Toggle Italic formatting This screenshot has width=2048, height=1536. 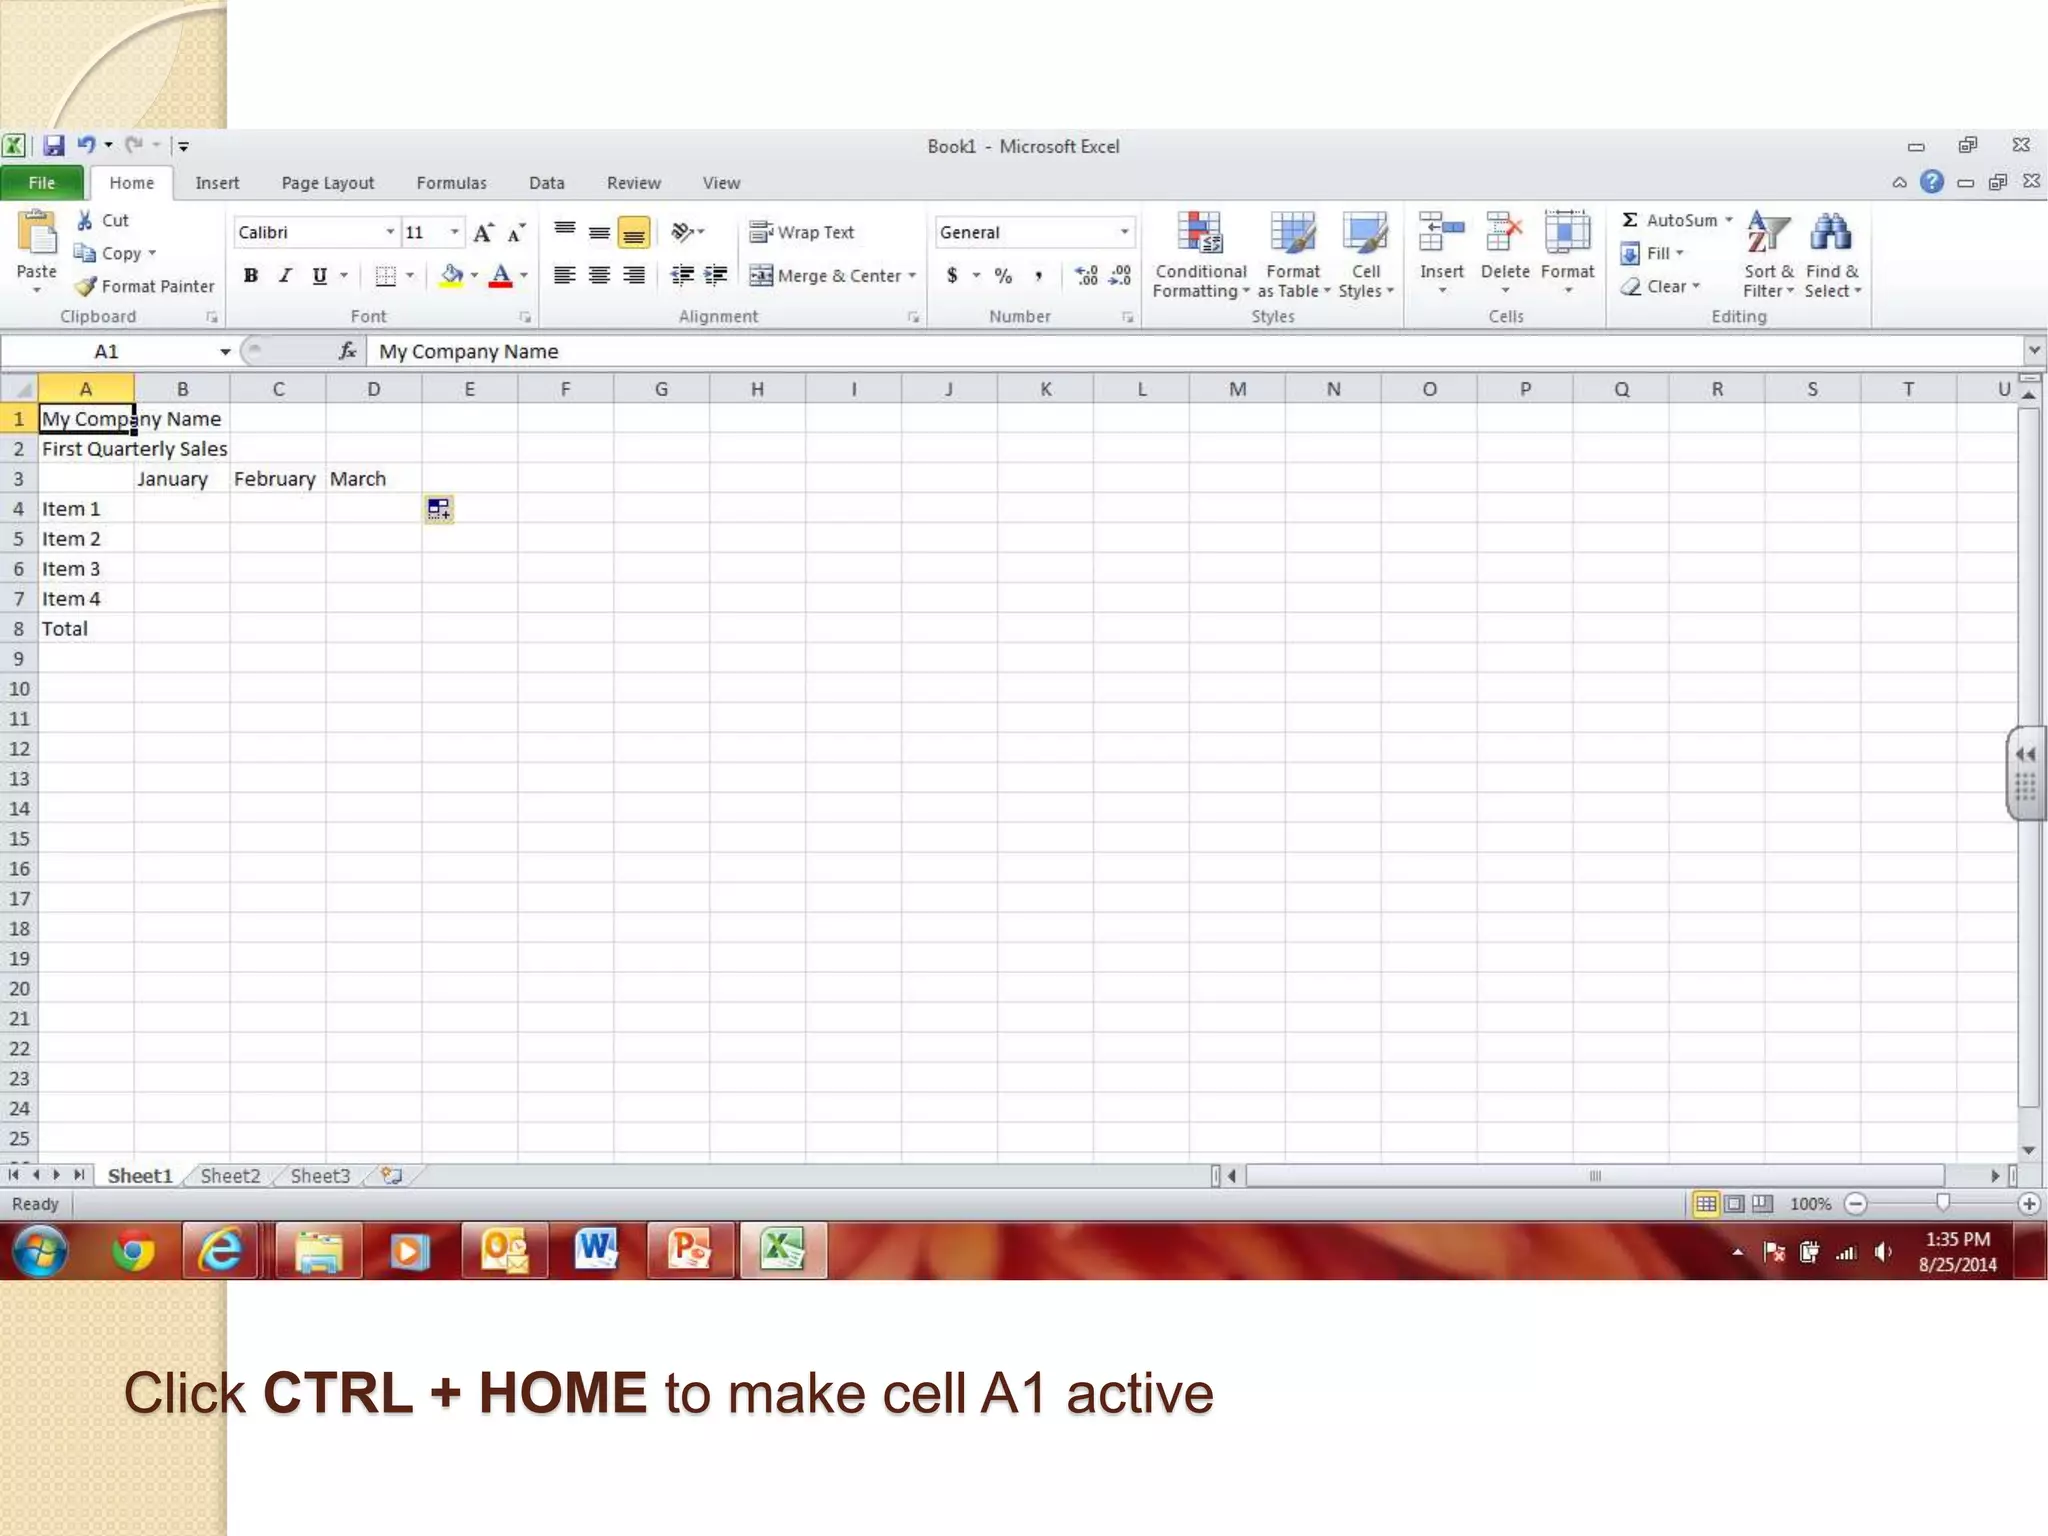coord(285,276)
